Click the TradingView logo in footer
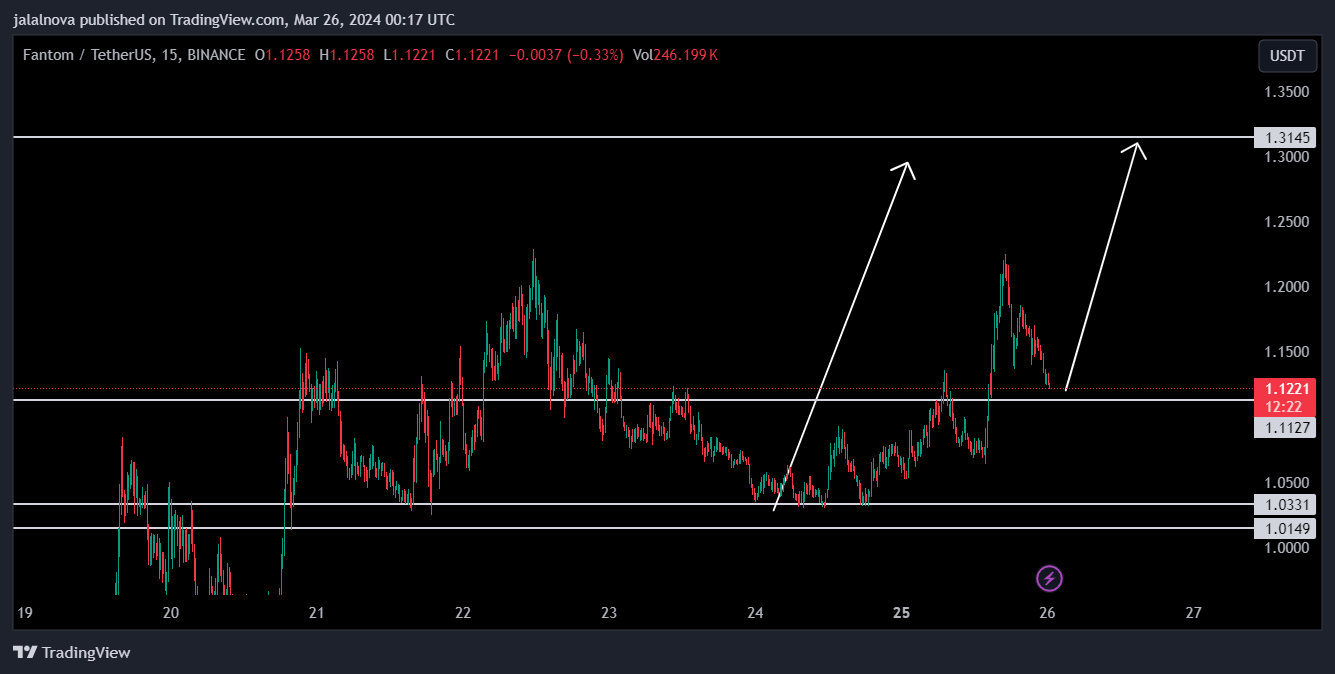Viewport: 1335px width, 674px height. tap(72, 653)
